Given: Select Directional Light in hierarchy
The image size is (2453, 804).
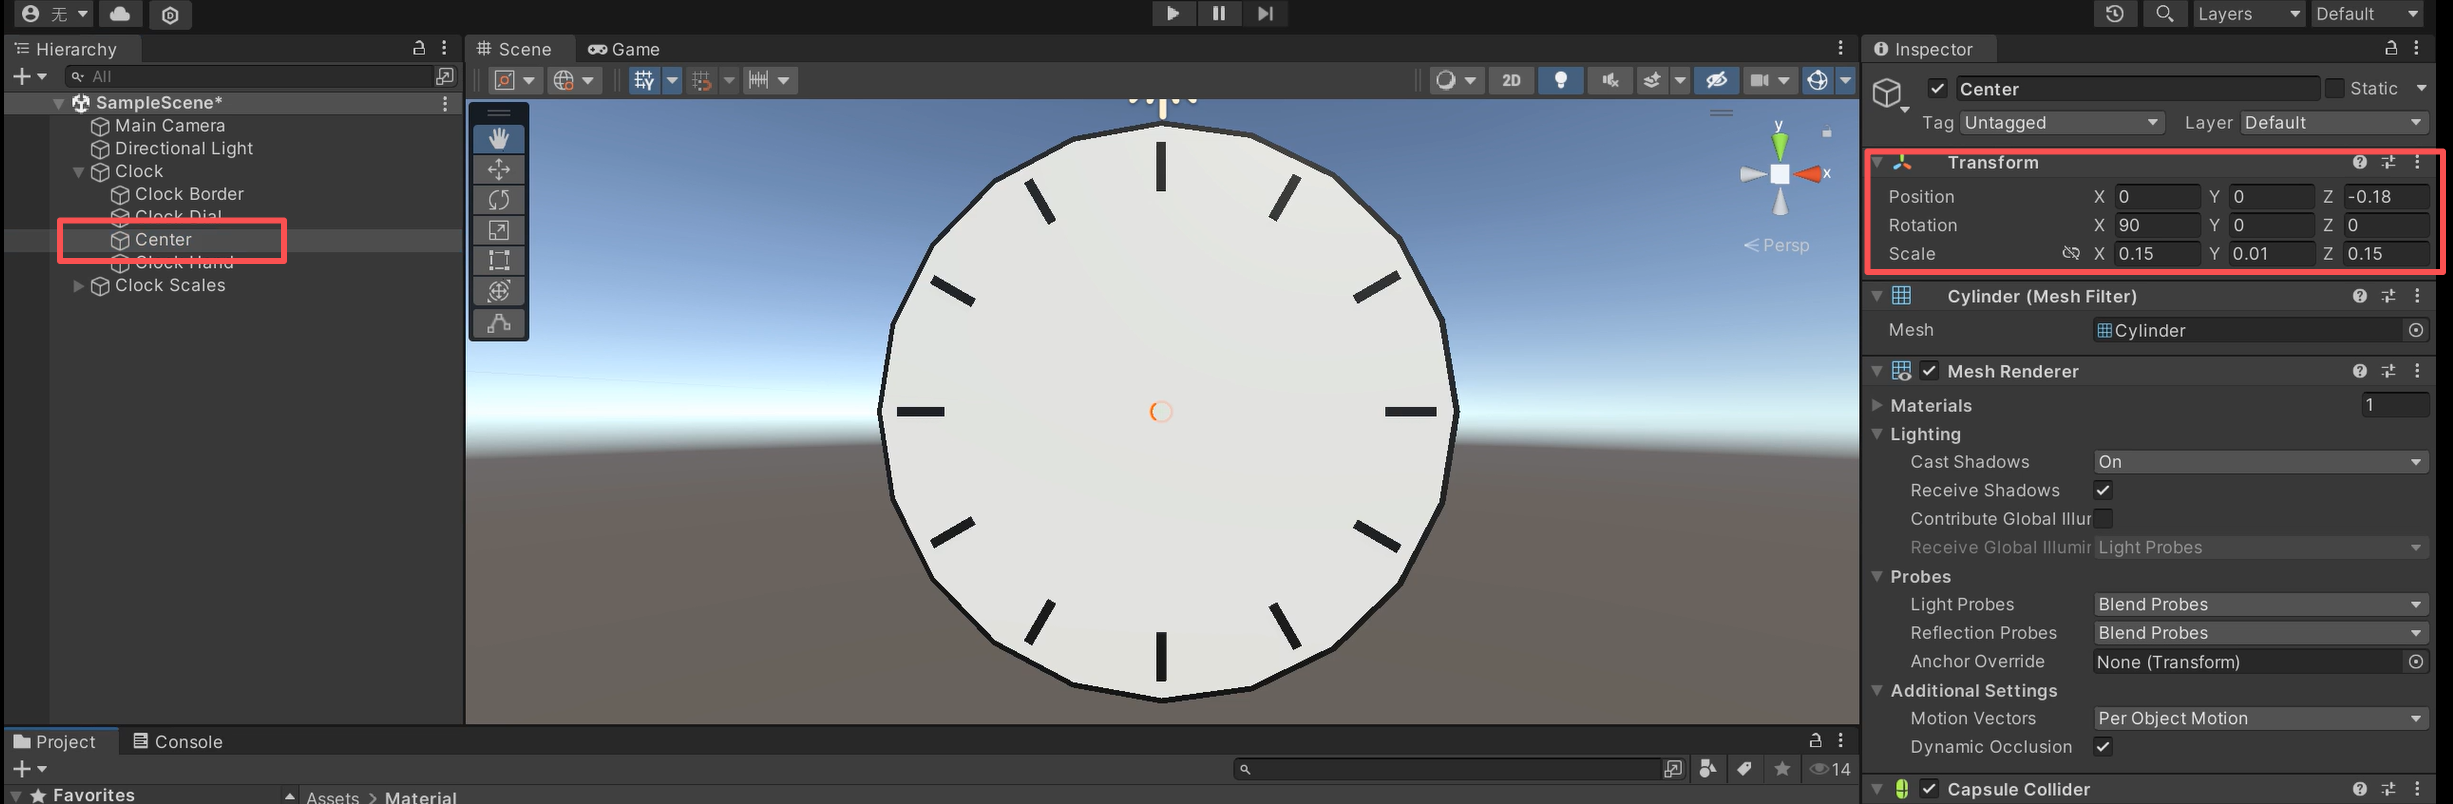Looking at the screenshot, I should coord(184,149).
